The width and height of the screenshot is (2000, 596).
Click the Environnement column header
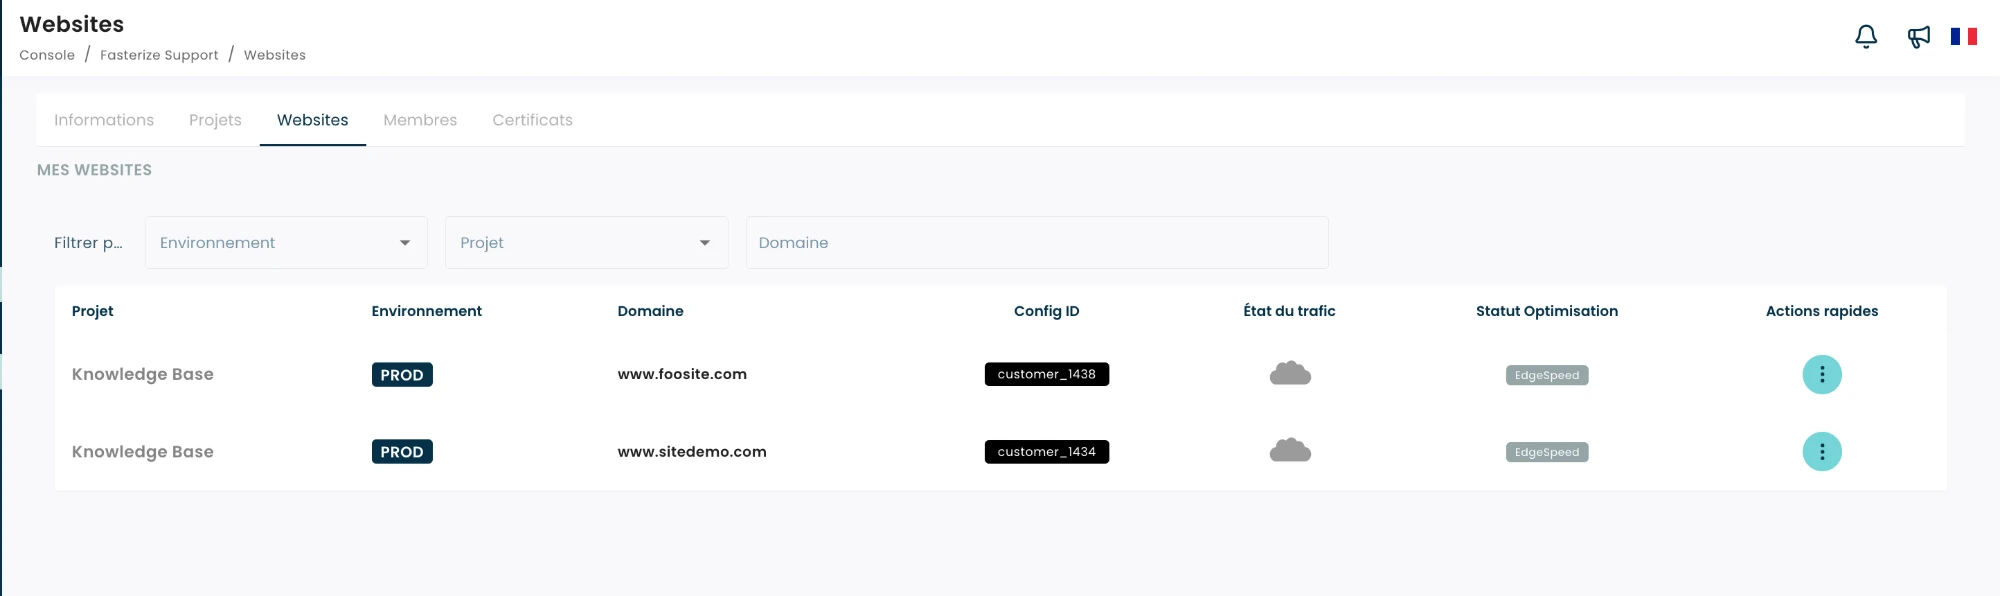[427, 311]
